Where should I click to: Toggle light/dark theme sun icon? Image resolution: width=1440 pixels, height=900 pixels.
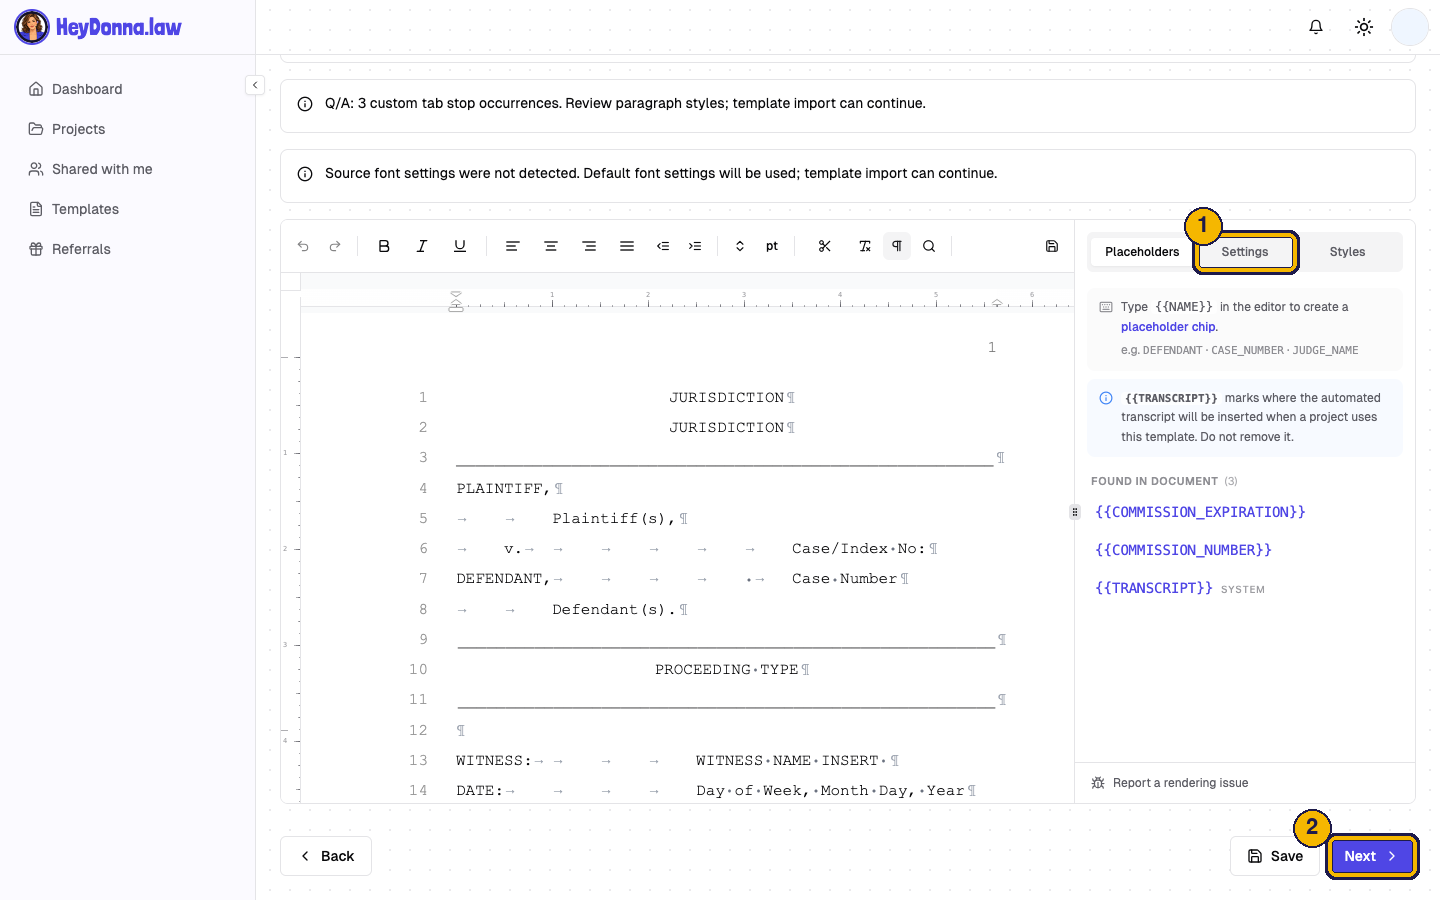tap(1364, 27)
